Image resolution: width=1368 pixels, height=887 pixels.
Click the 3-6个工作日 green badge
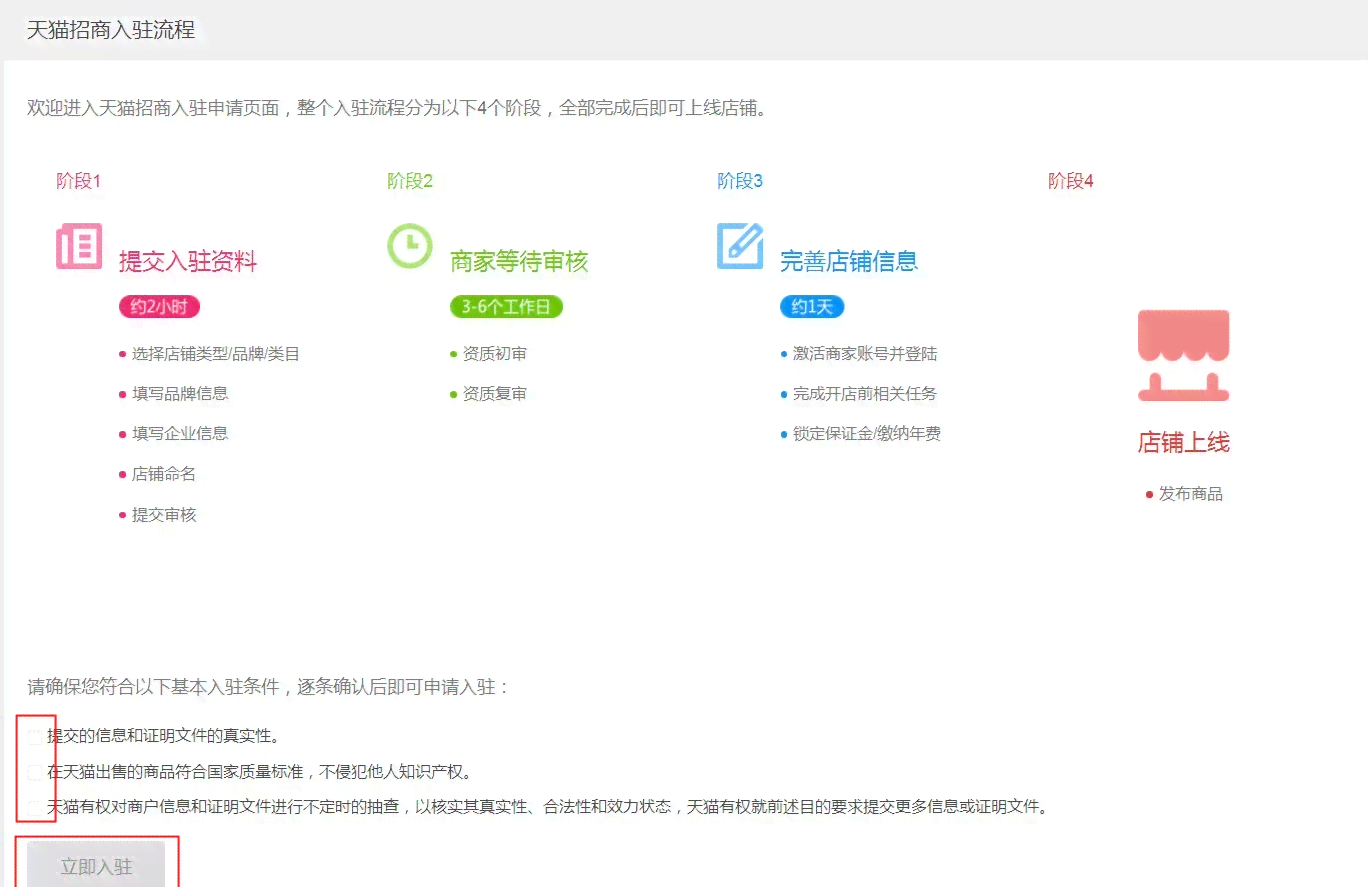pos(506,307)
